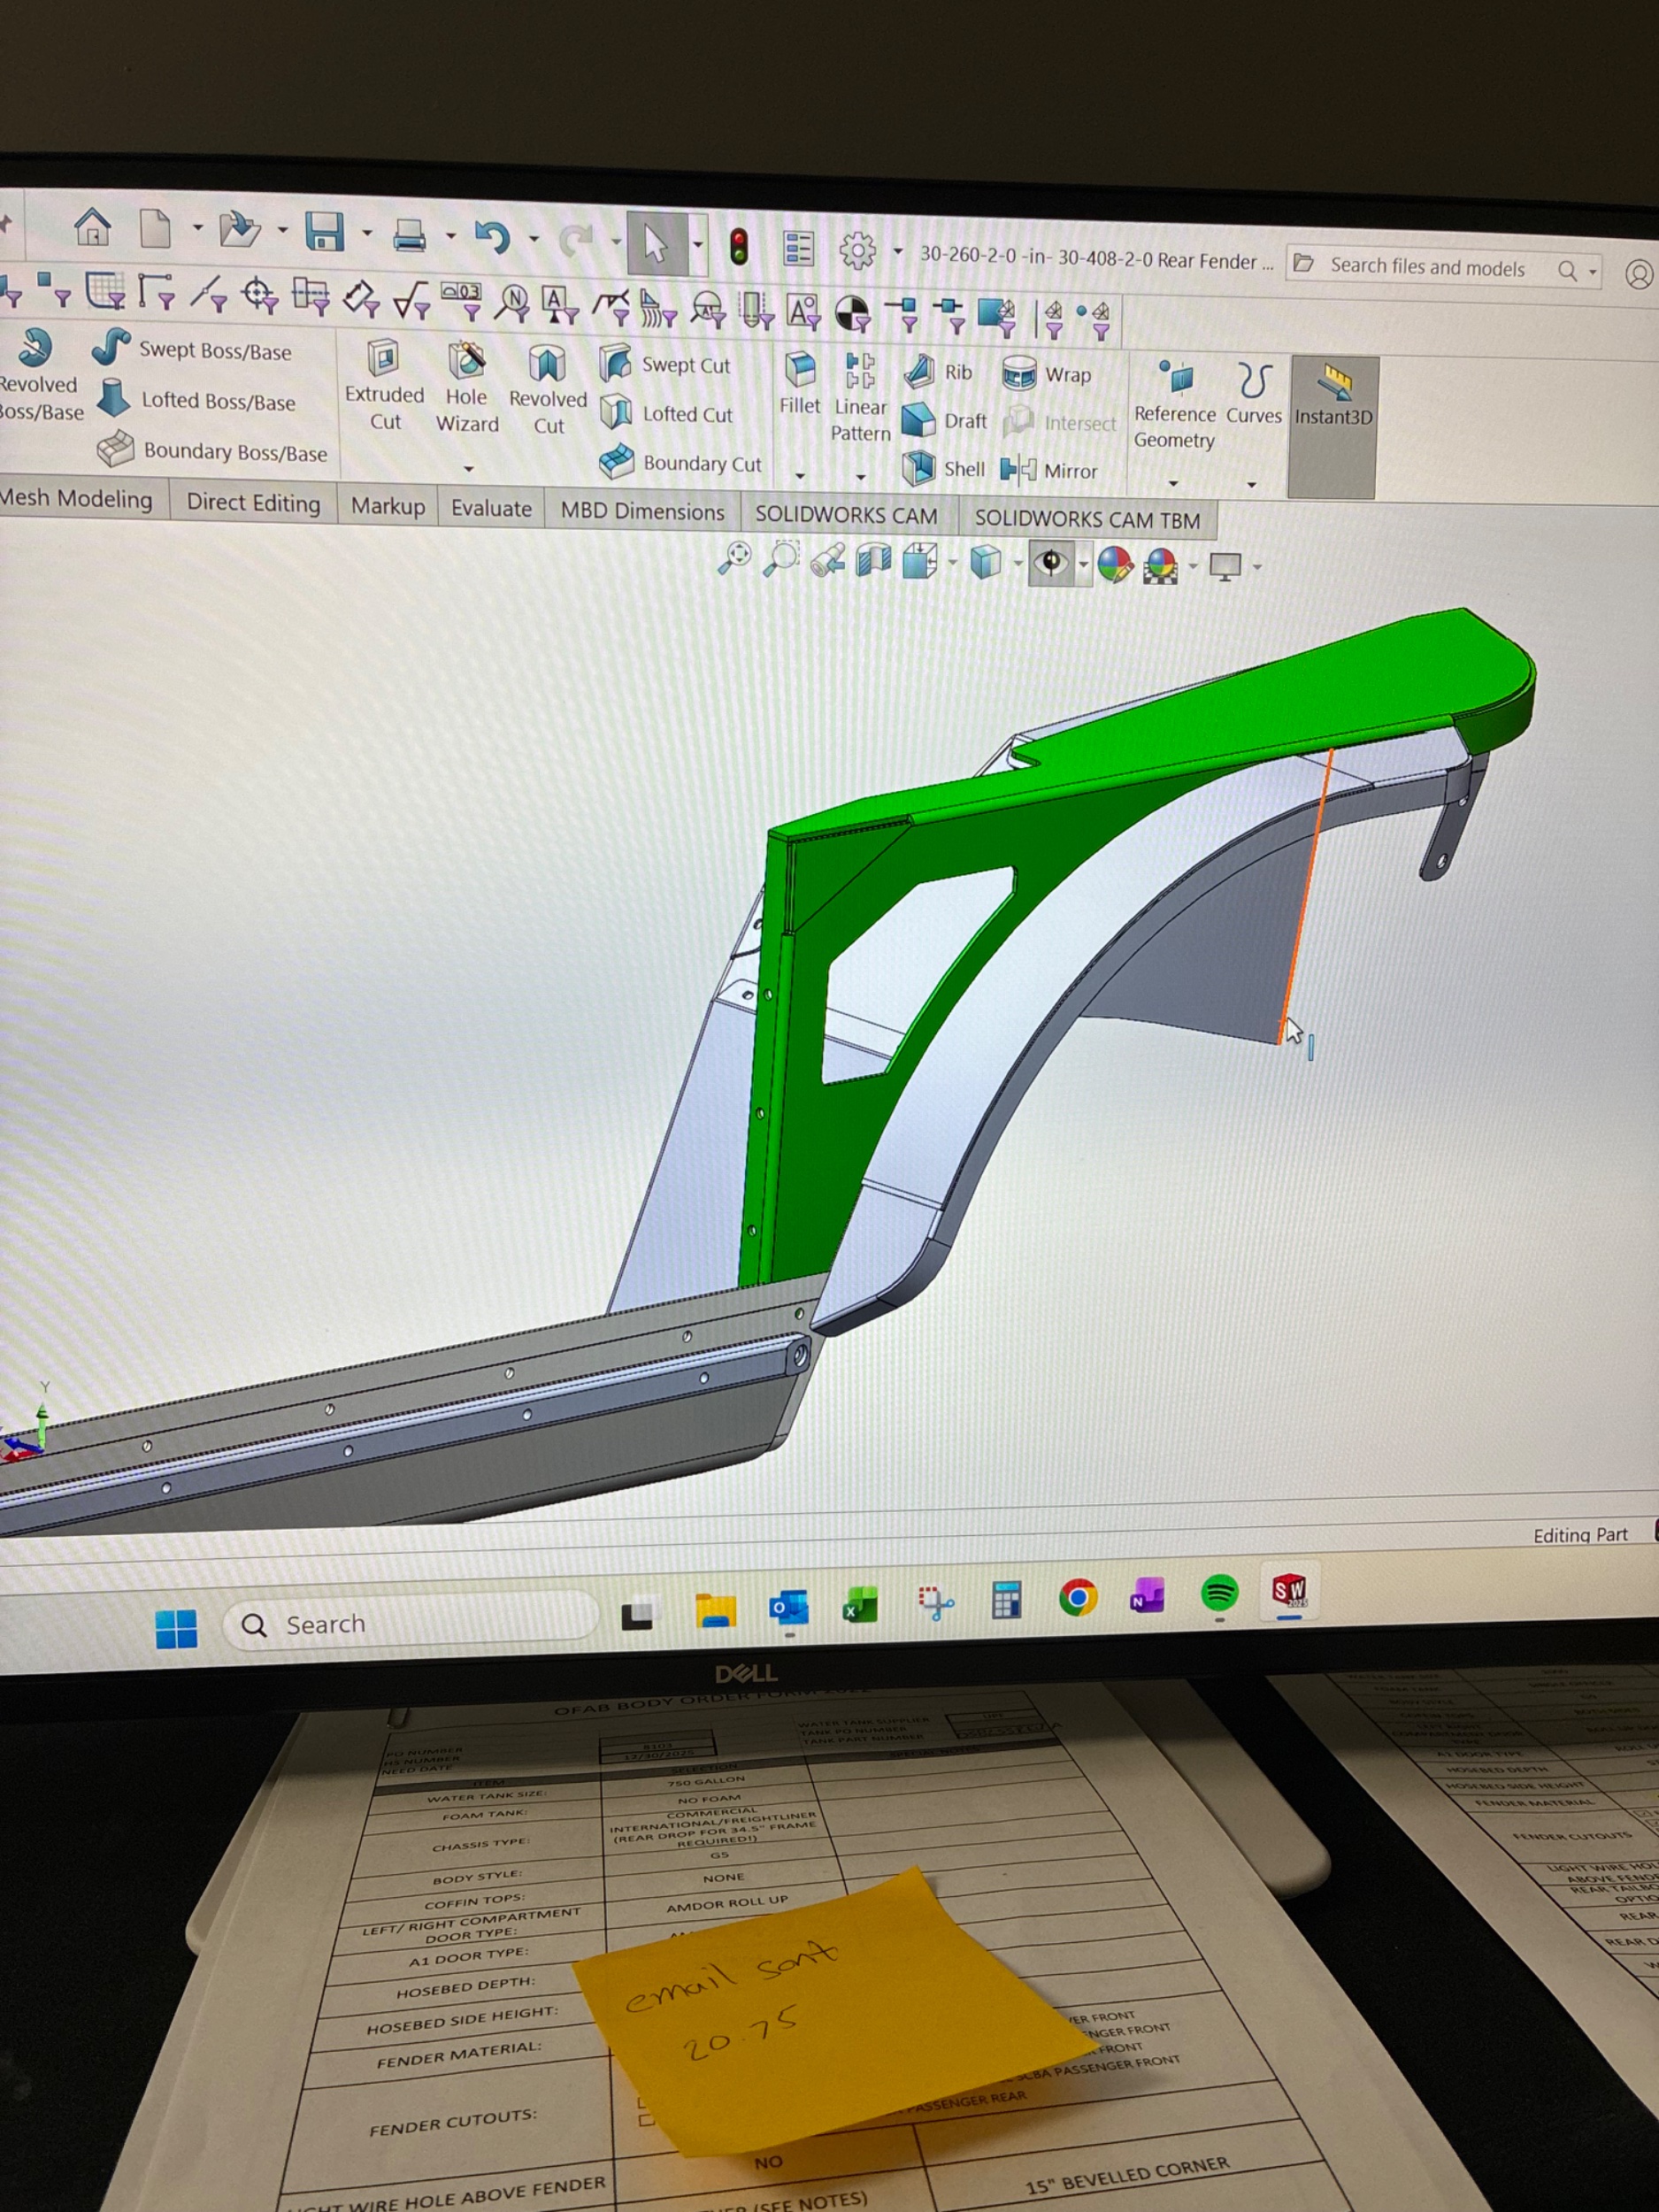Click the Save icon in toolbar
This screenshot has height=2212, width=1659.
pos(324,232)
